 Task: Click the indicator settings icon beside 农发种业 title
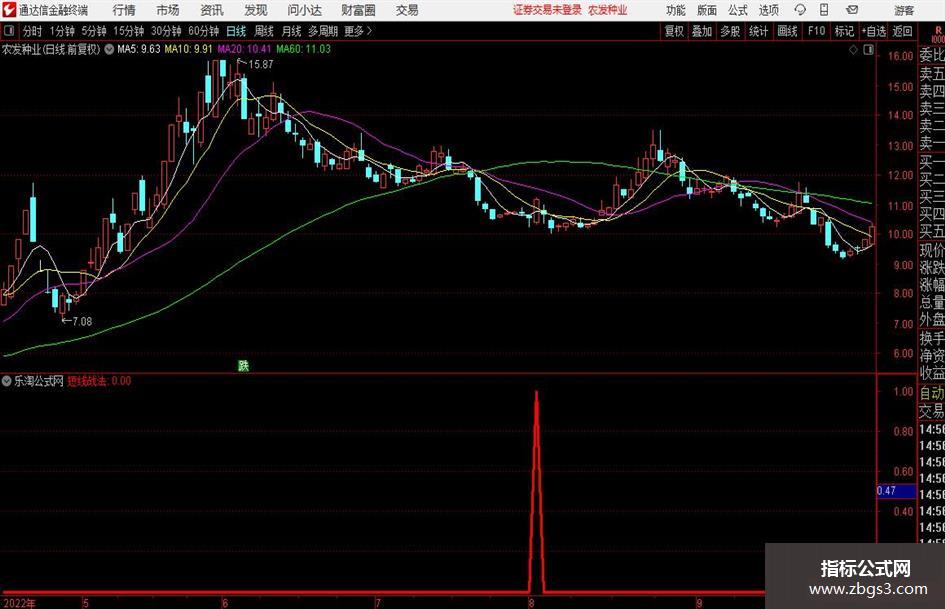tap(109, 49)
